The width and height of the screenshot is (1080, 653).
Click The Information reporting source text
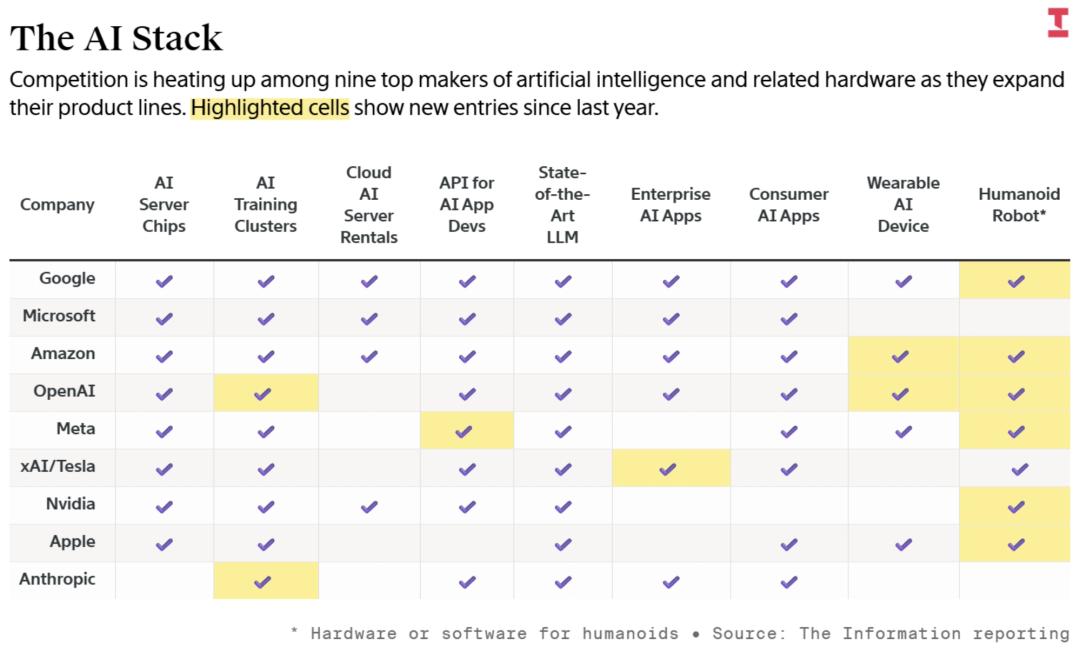click(955, 633)
